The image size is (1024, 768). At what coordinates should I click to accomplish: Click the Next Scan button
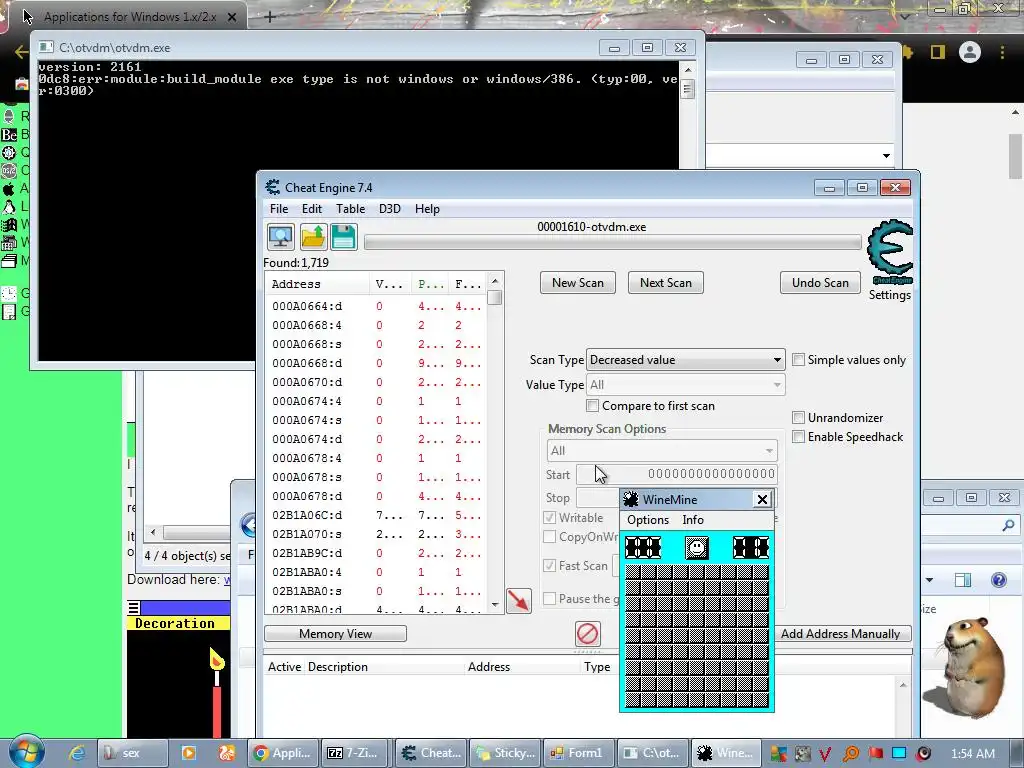(665, 283)
